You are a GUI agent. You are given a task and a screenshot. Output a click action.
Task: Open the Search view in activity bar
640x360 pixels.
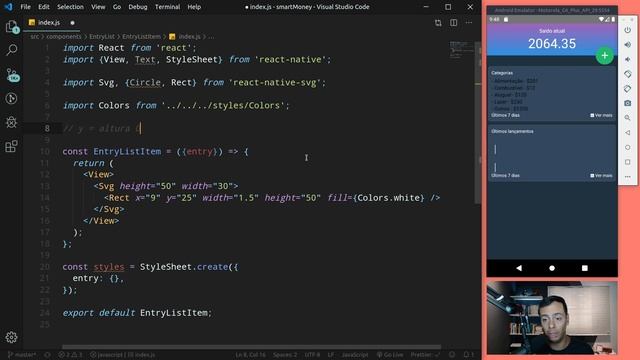point(11,50)
